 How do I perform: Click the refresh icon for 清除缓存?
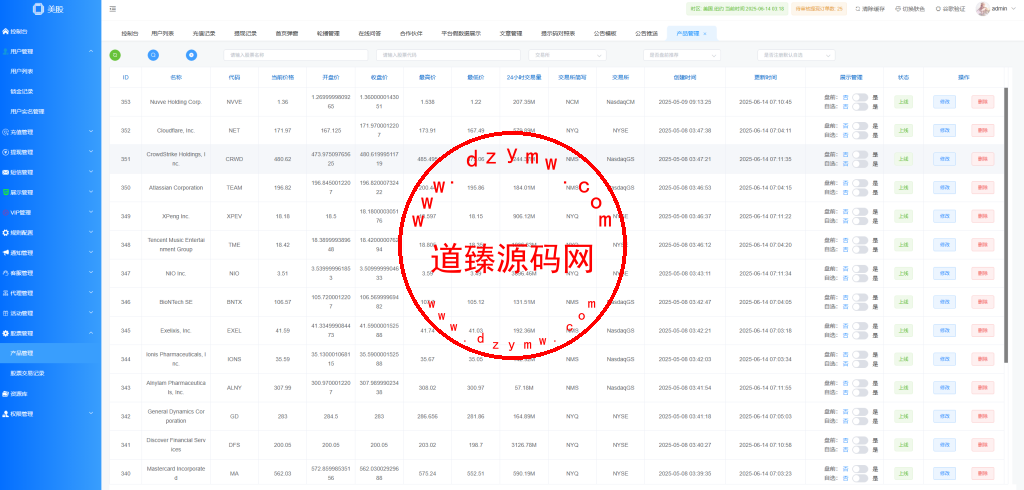point(857,9)
